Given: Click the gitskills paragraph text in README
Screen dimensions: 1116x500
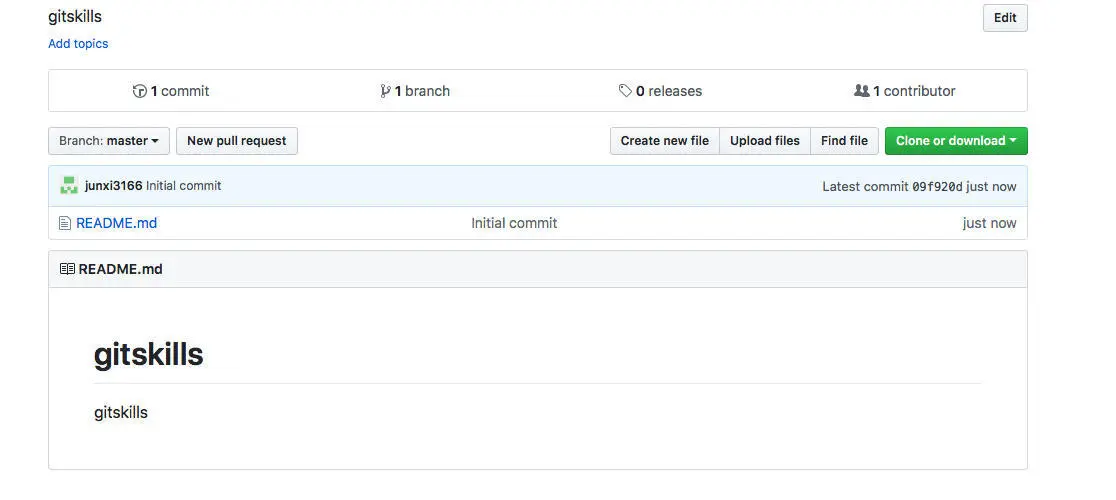Looking at the screenshot, I should pyautogui.click(x=121, y=413).
